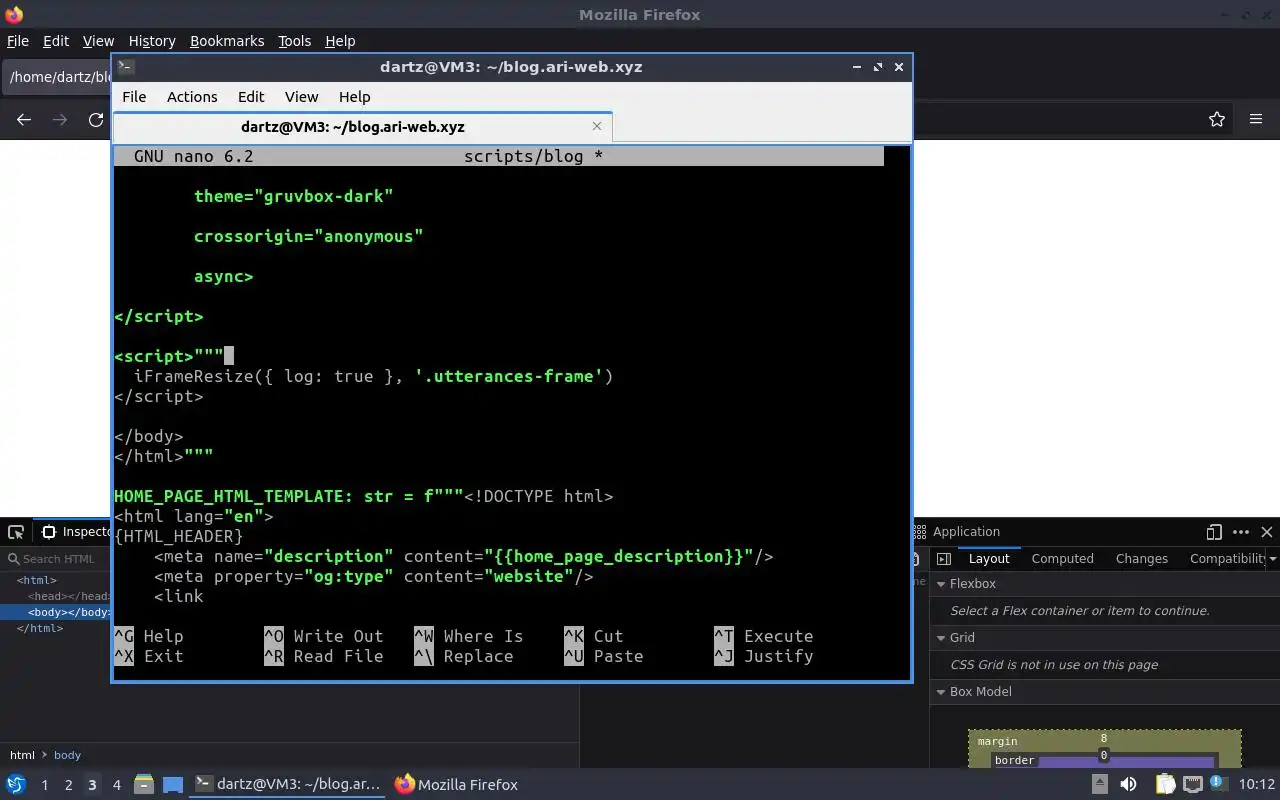
Task: Open Firefox hamburger application menu
Action: (1256, 119)
